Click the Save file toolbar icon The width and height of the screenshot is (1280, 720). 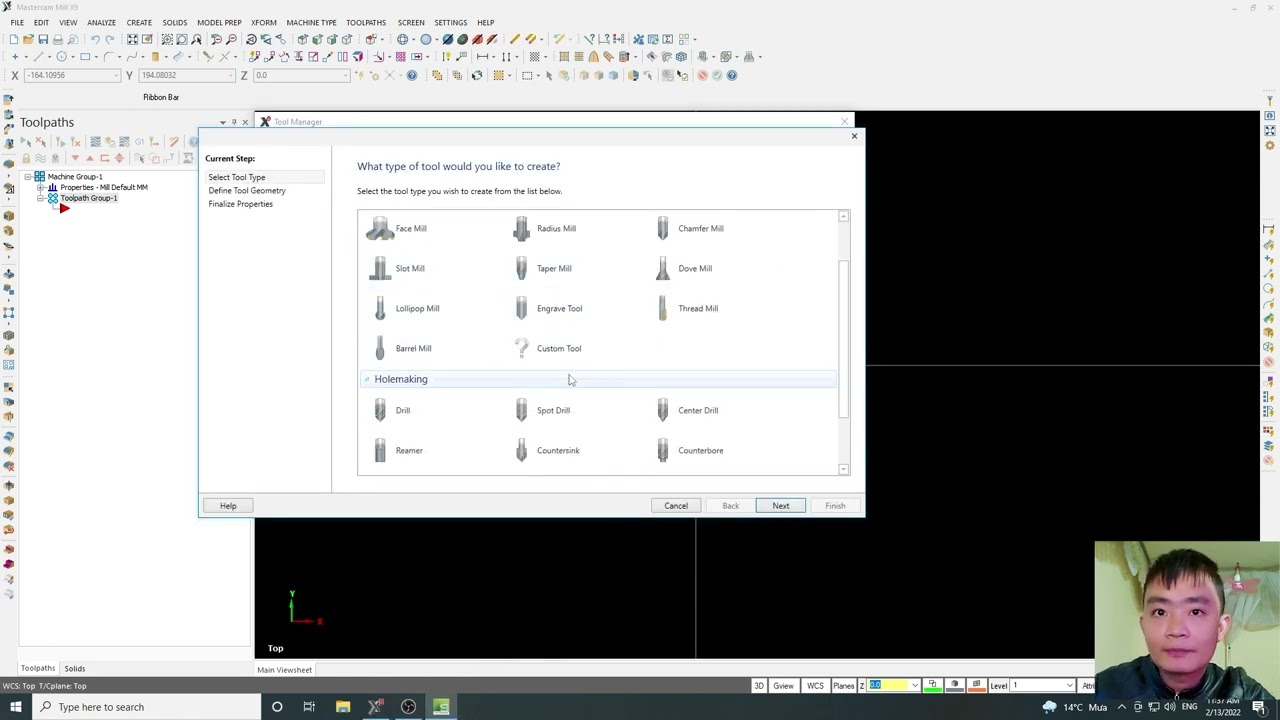(43, 39)
